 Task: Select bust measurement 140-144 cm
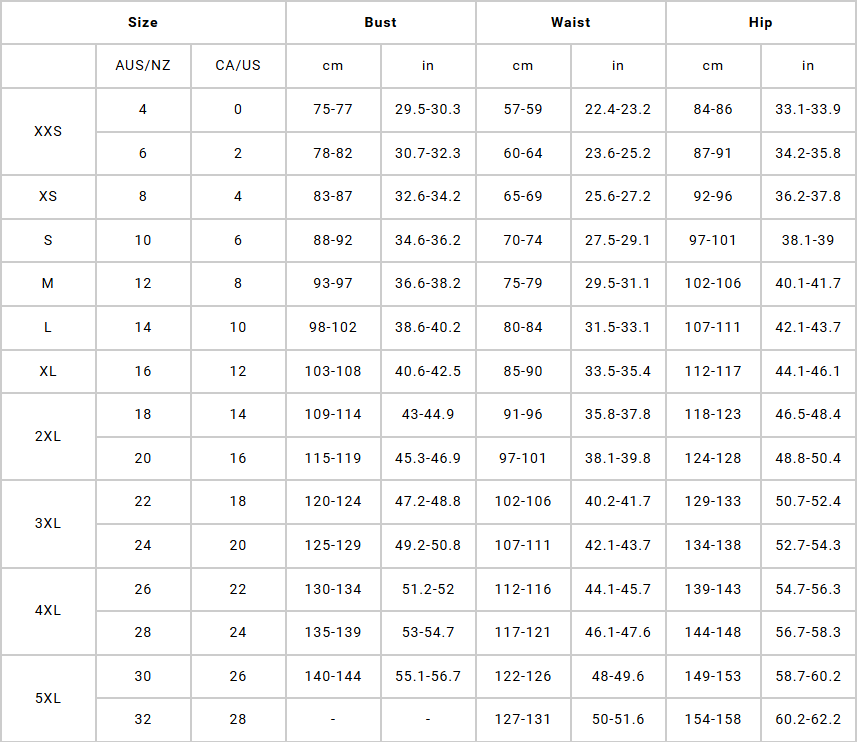tap(333, 676)
